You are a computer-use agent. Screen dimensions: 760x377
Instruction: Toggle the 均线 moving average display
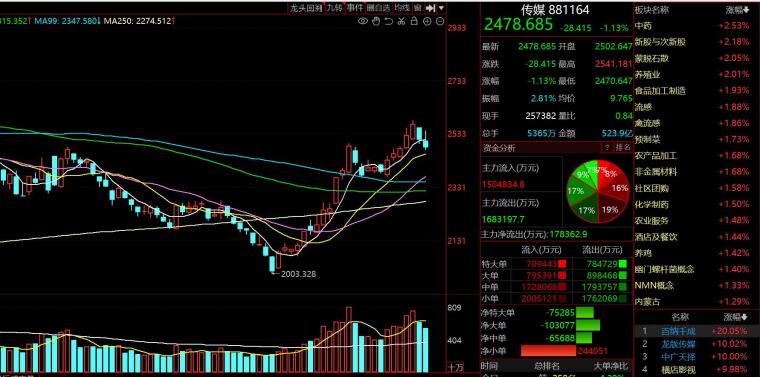pyautogui.click(x=402, y=8)
